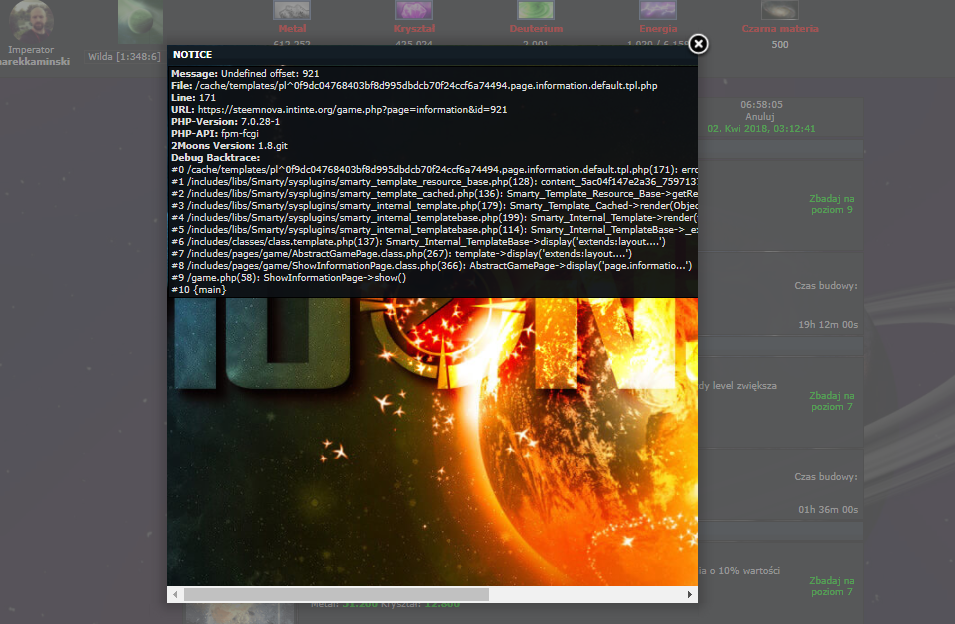This screenshot has width=955, height=624.
Task: Click backtrace entry #10 {main}
Action: click(199, 290)
